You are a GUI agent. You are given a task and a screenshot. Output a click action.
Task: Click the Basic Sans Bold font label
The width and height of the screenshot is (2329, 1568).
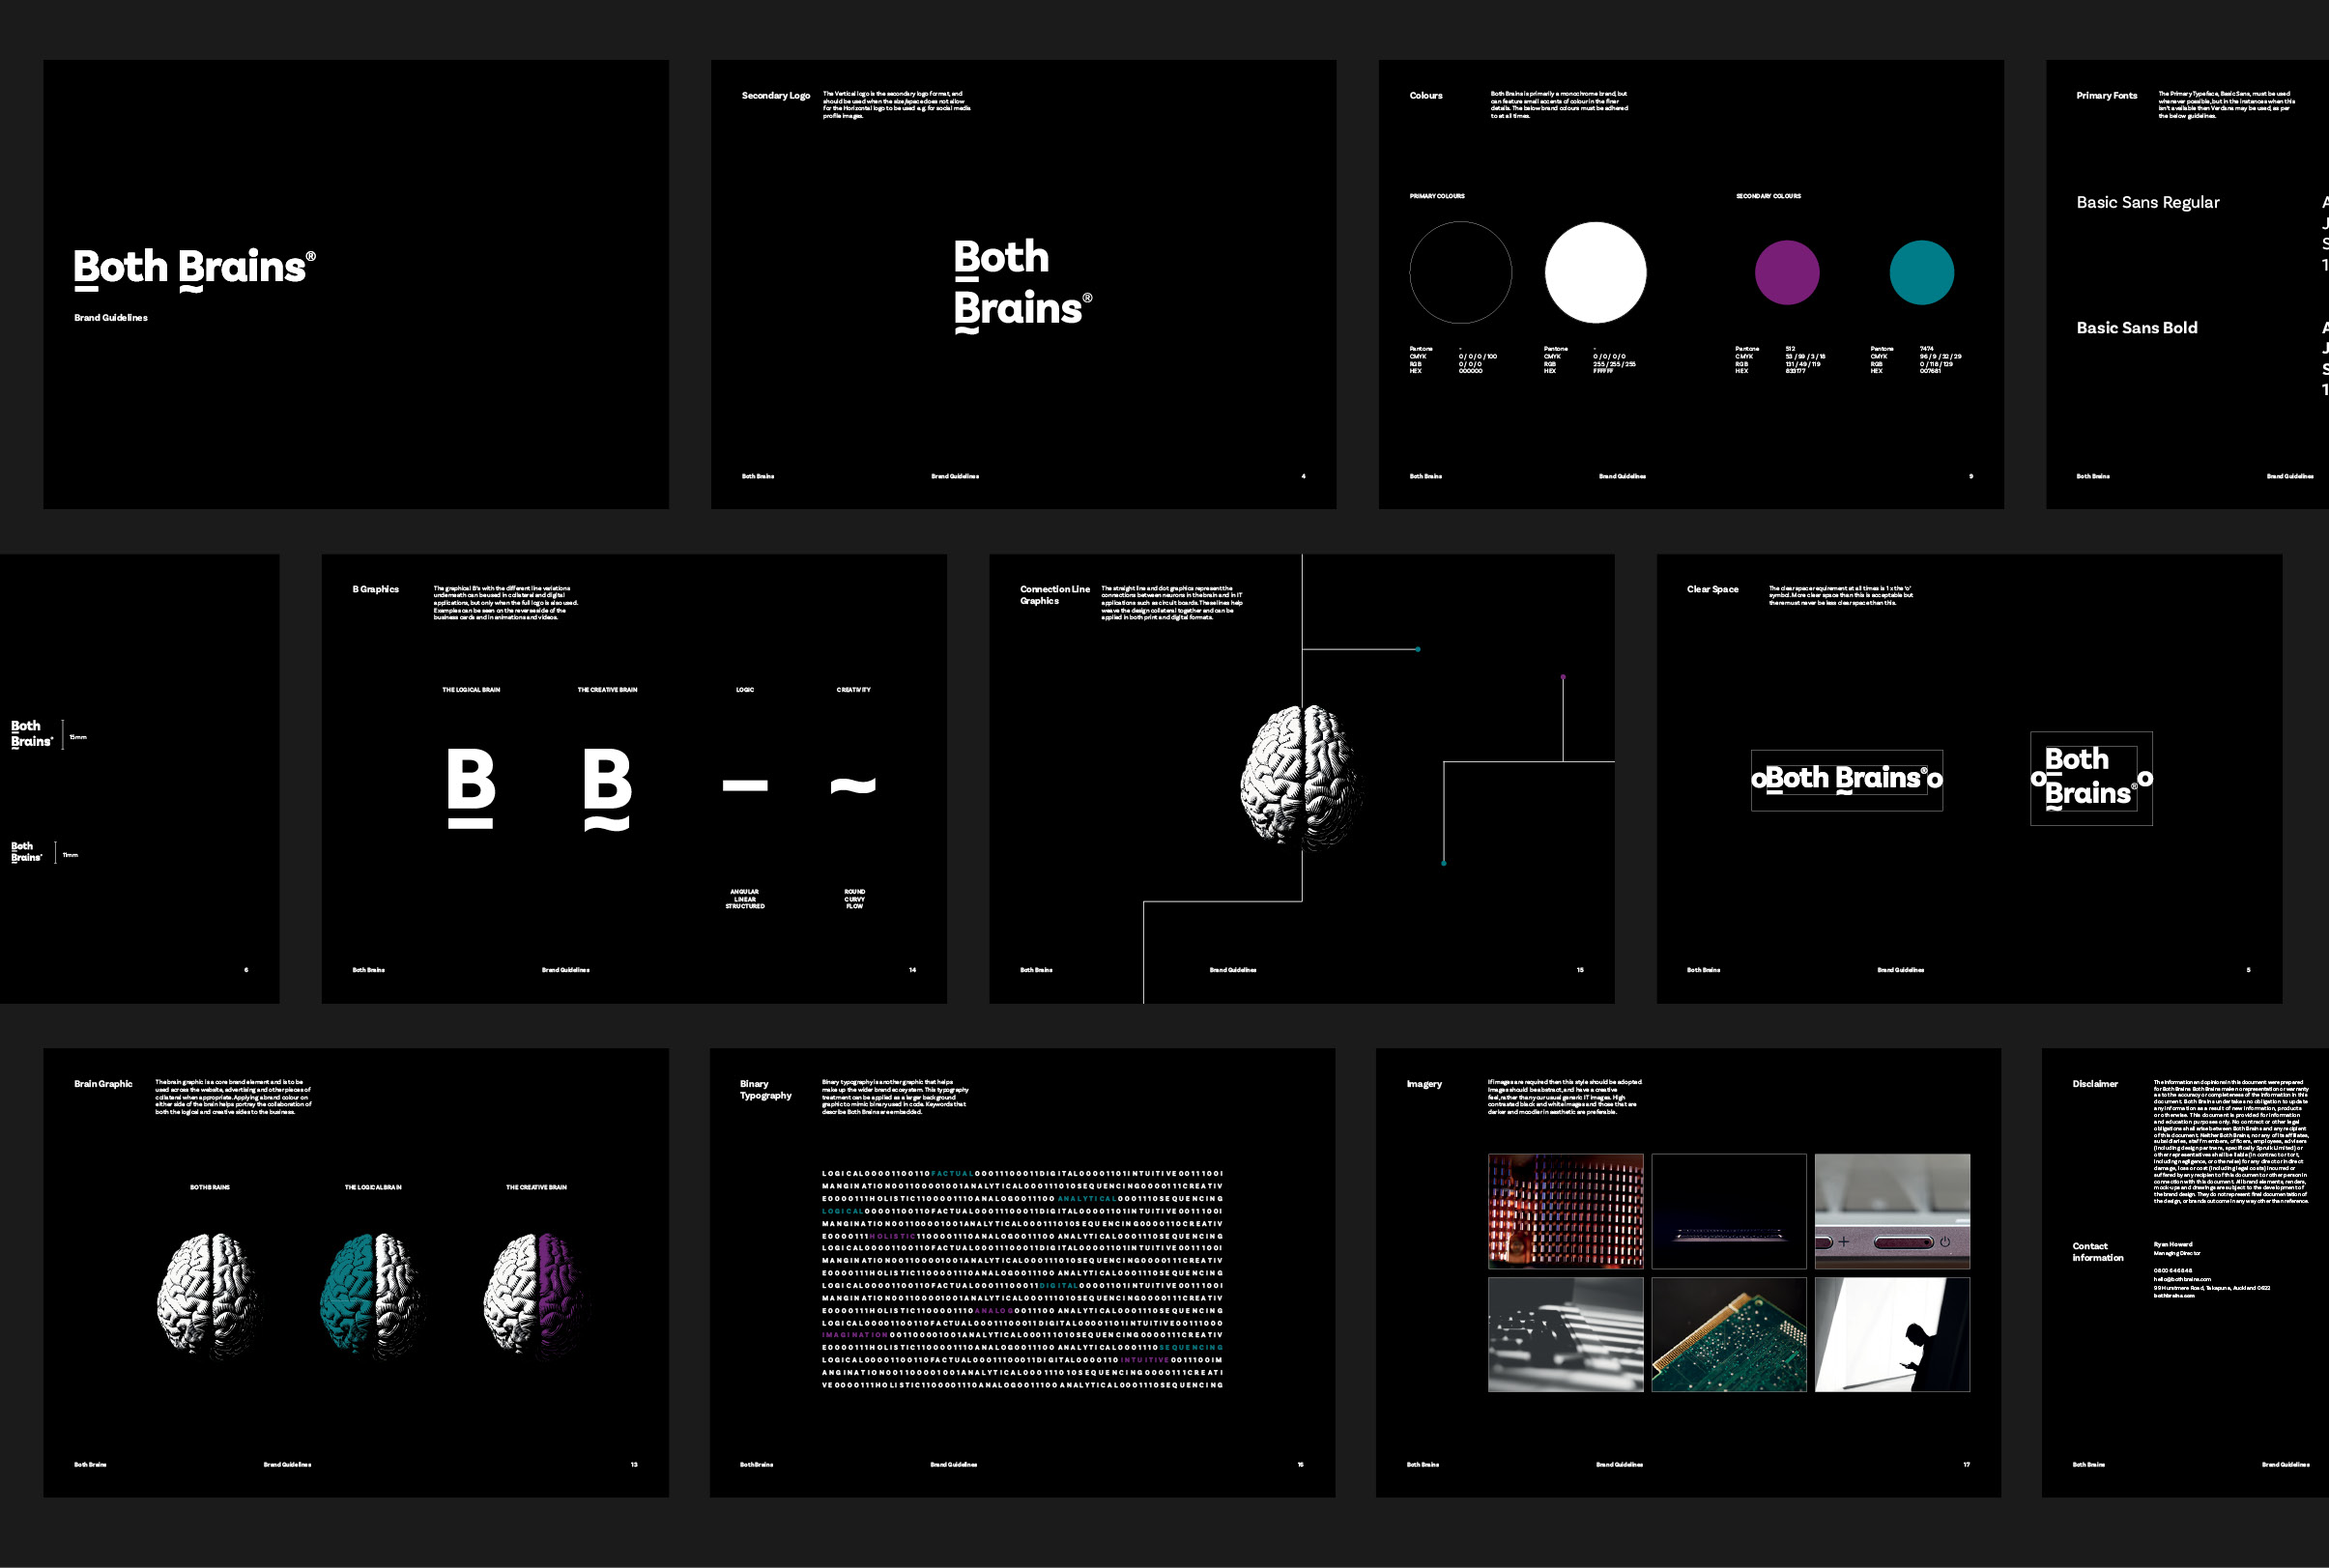(x=2136, y=328)
